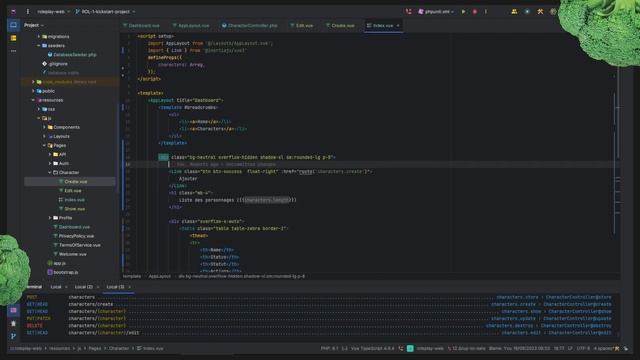Open the phpunit.xml run configuration dropdown
Viewport: 640px width, 360px height.
click(x=436, y=12)
